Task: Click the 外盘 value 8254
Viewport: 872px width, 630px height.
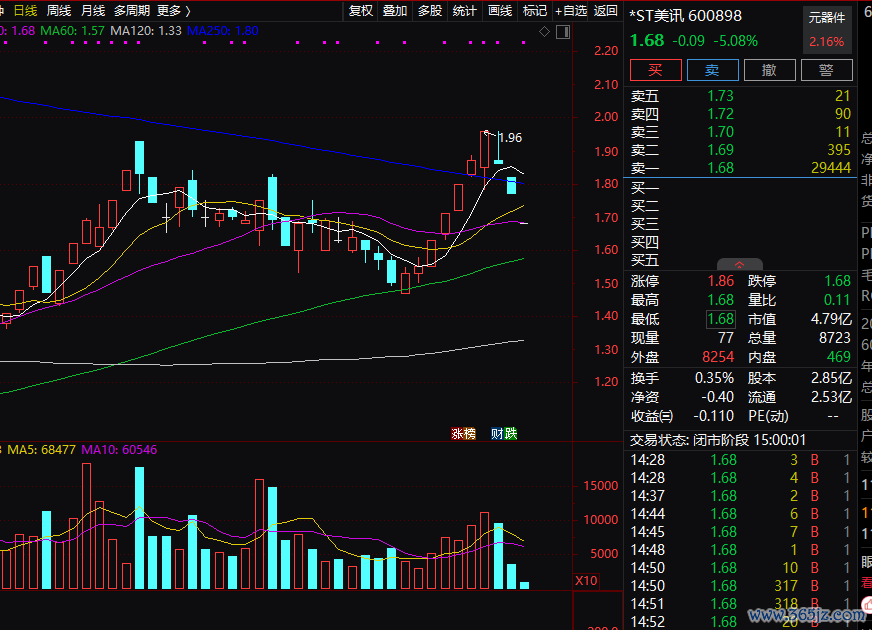Action: (x=718, y=357)
